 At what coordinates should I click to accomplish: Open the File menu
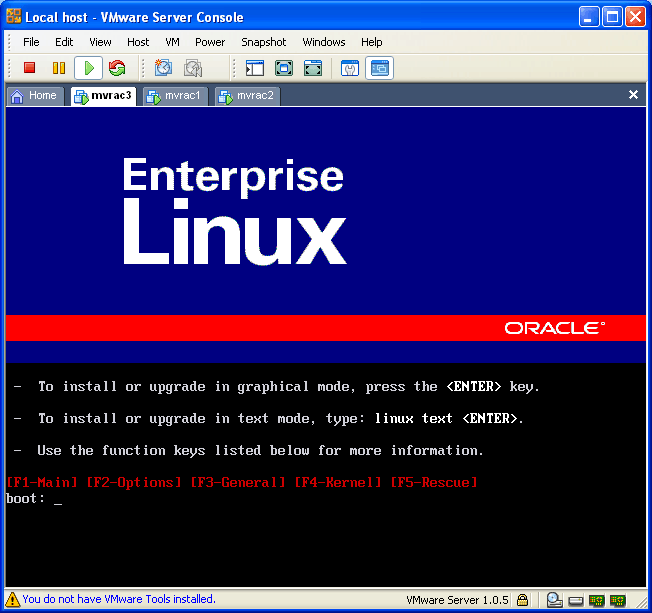coord(31,42)
